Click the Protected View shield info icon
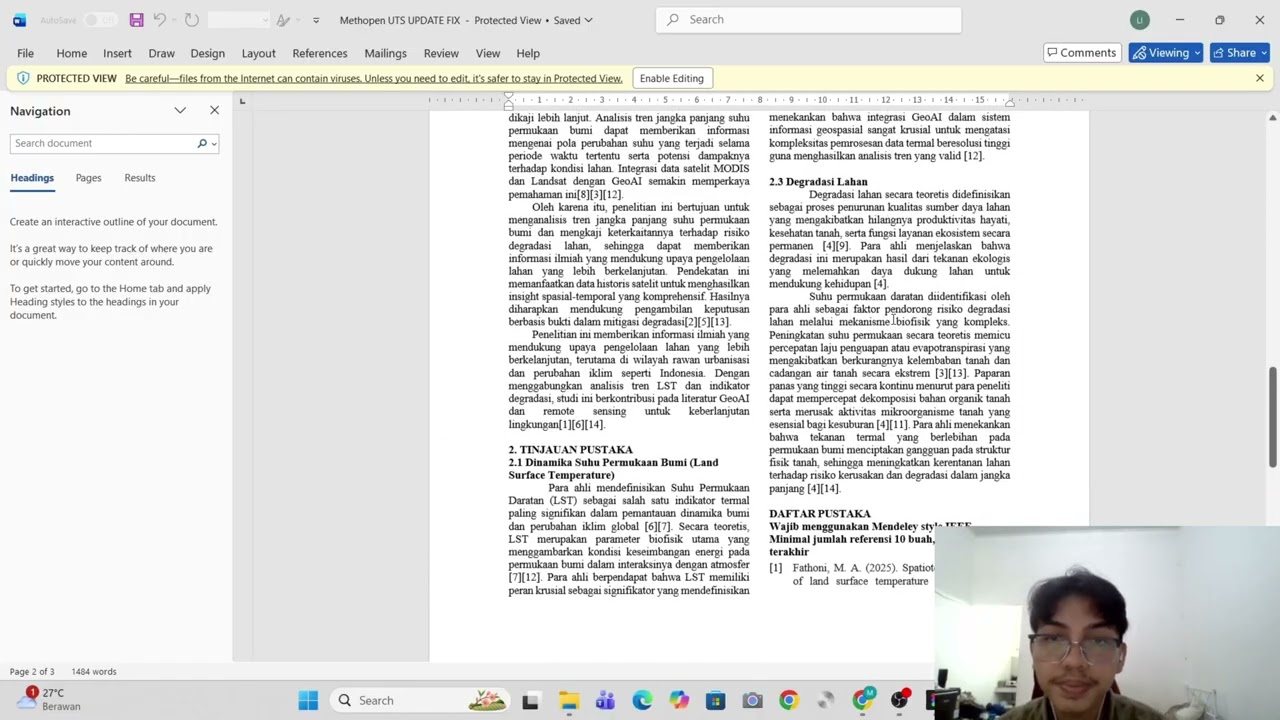This screenshot has height=720, width=1280. (22, 78)
